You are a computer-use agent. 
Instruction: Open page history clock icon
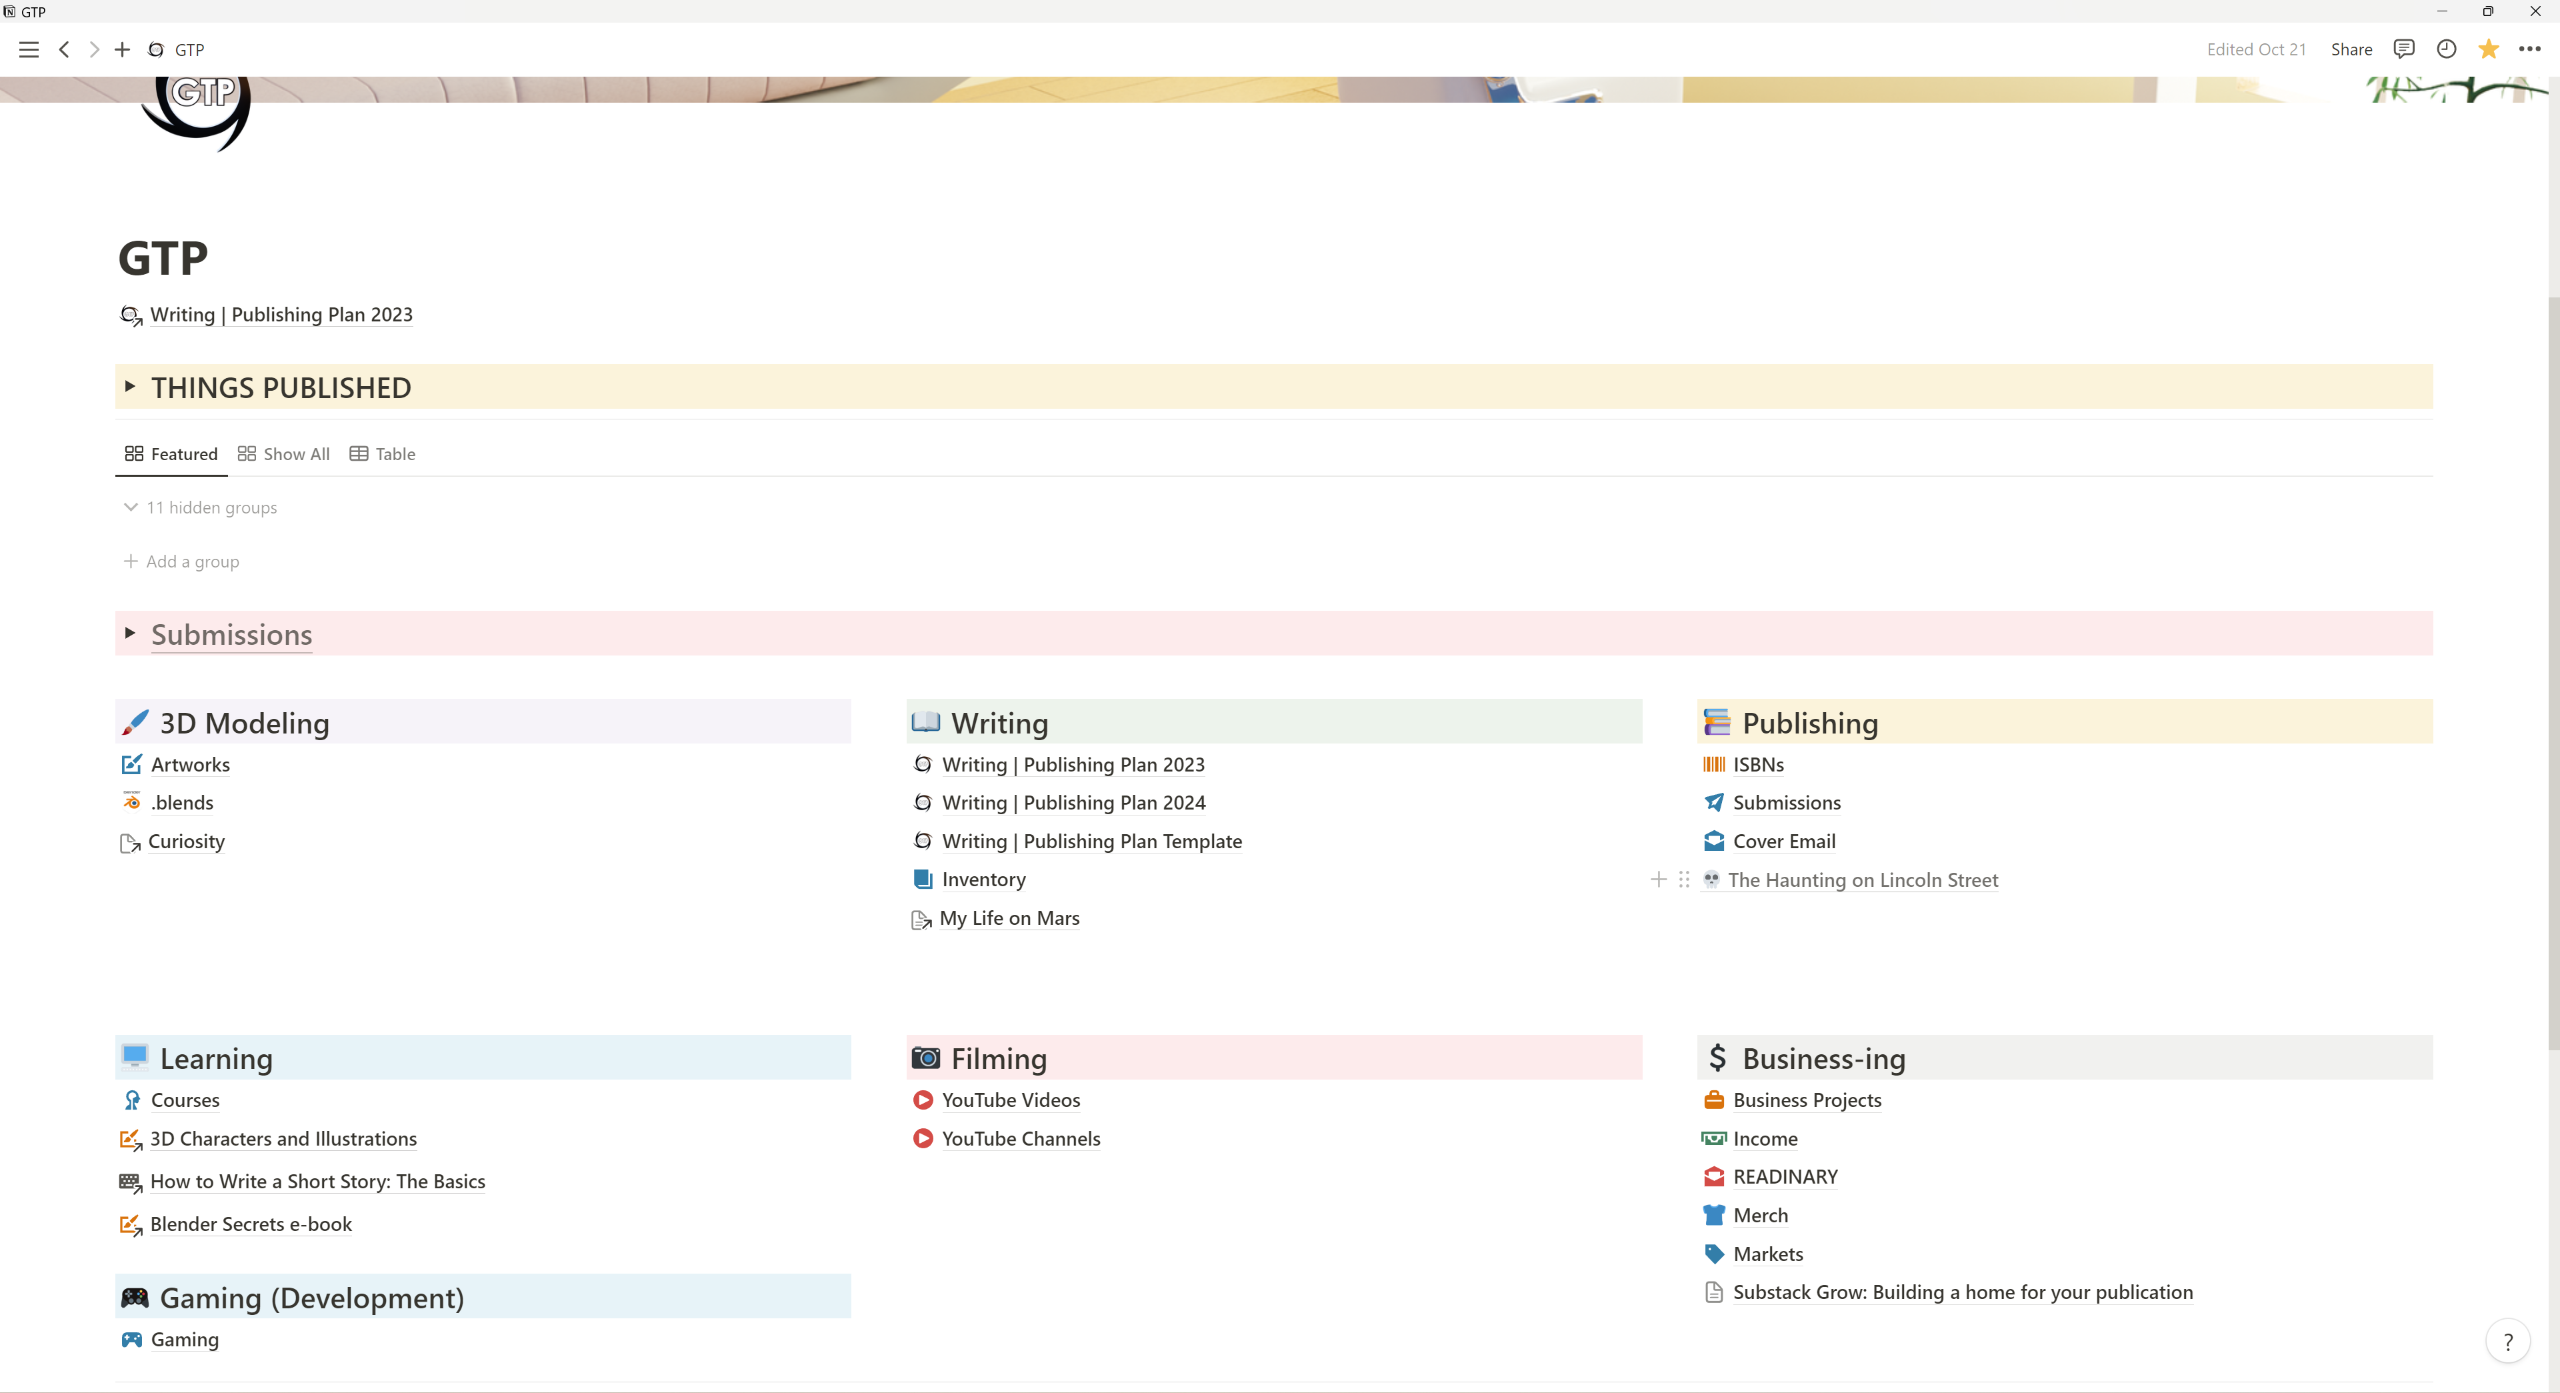click(x=2446, y=49)
